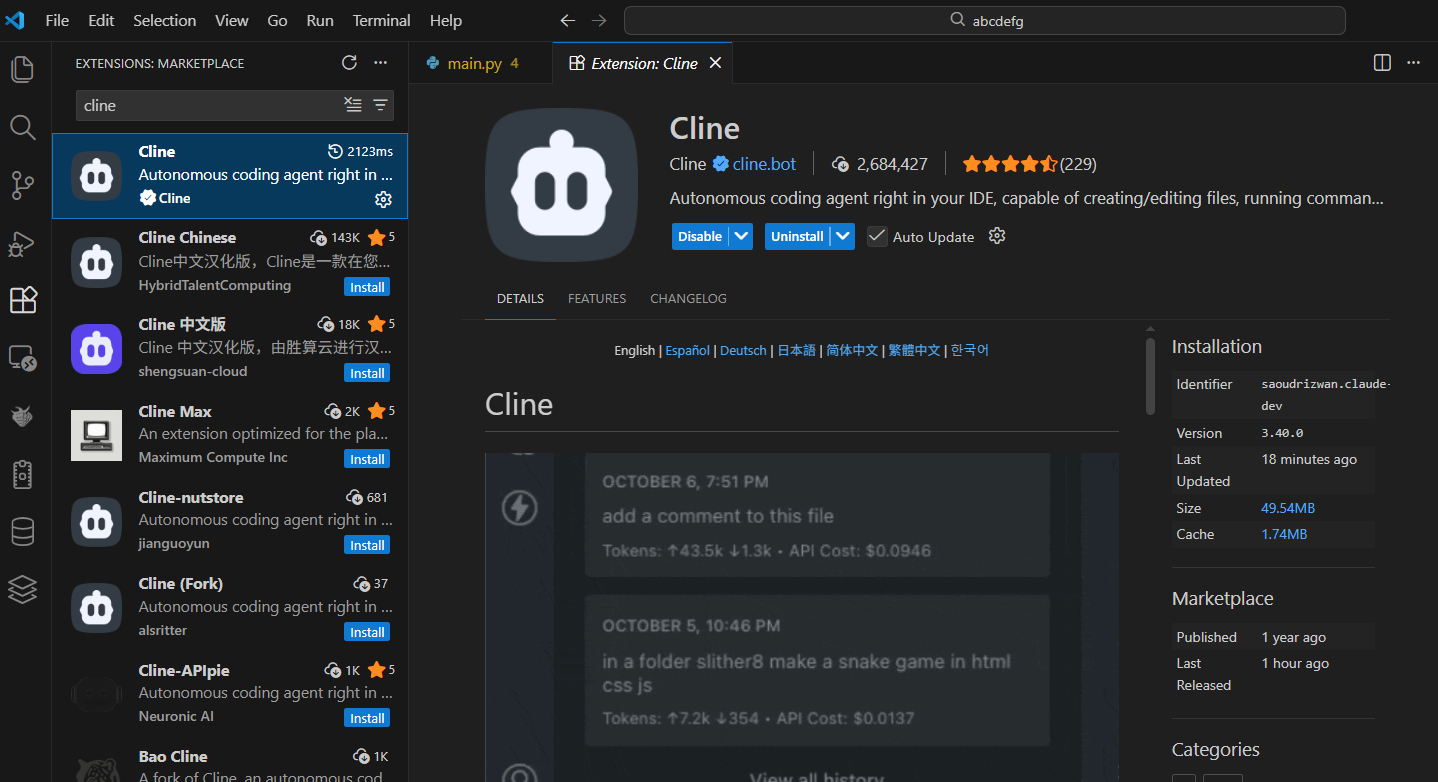Go back using title bar arrow

[x=567, y=20]
